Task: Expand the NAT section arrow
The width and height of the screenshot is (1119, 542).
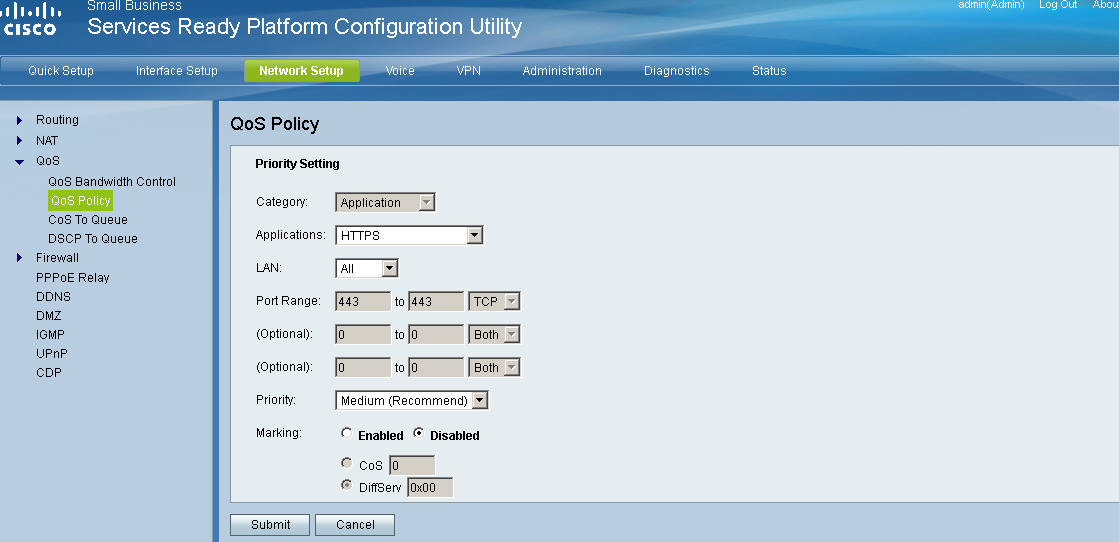Action: (x=19, y=141)
